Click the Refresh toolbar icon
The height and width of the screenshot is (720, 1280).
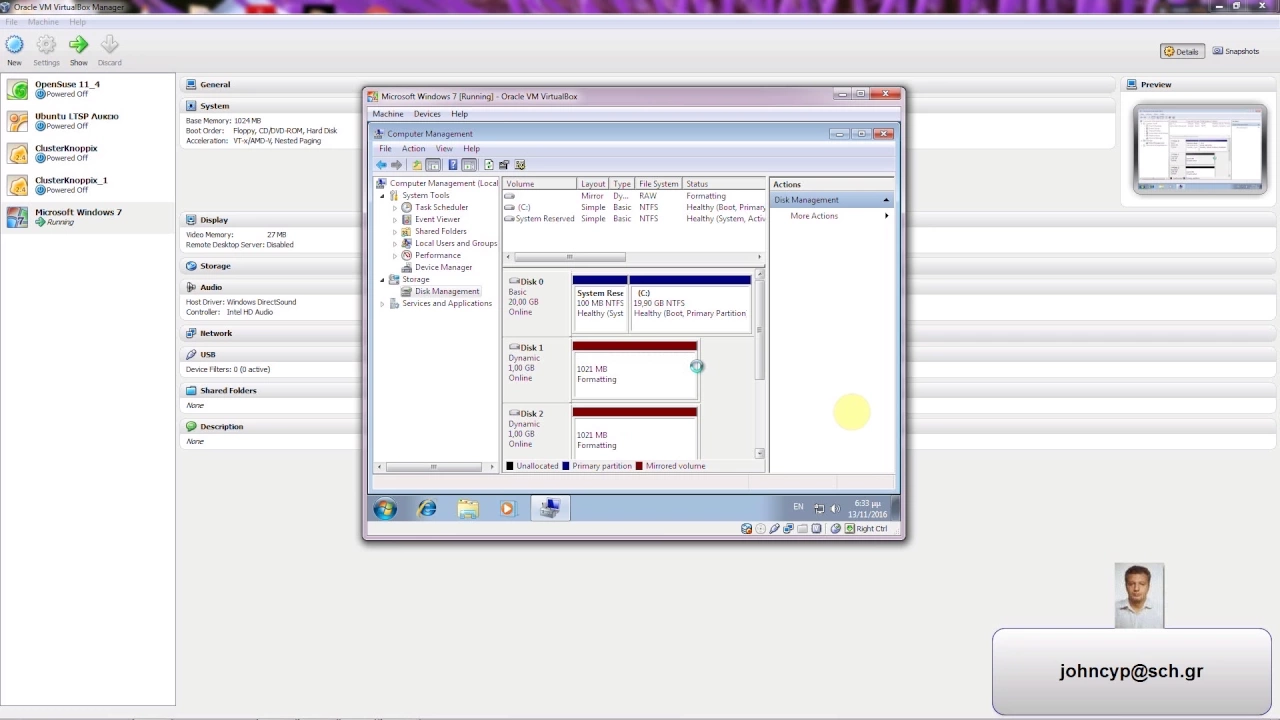pos(488,165)
